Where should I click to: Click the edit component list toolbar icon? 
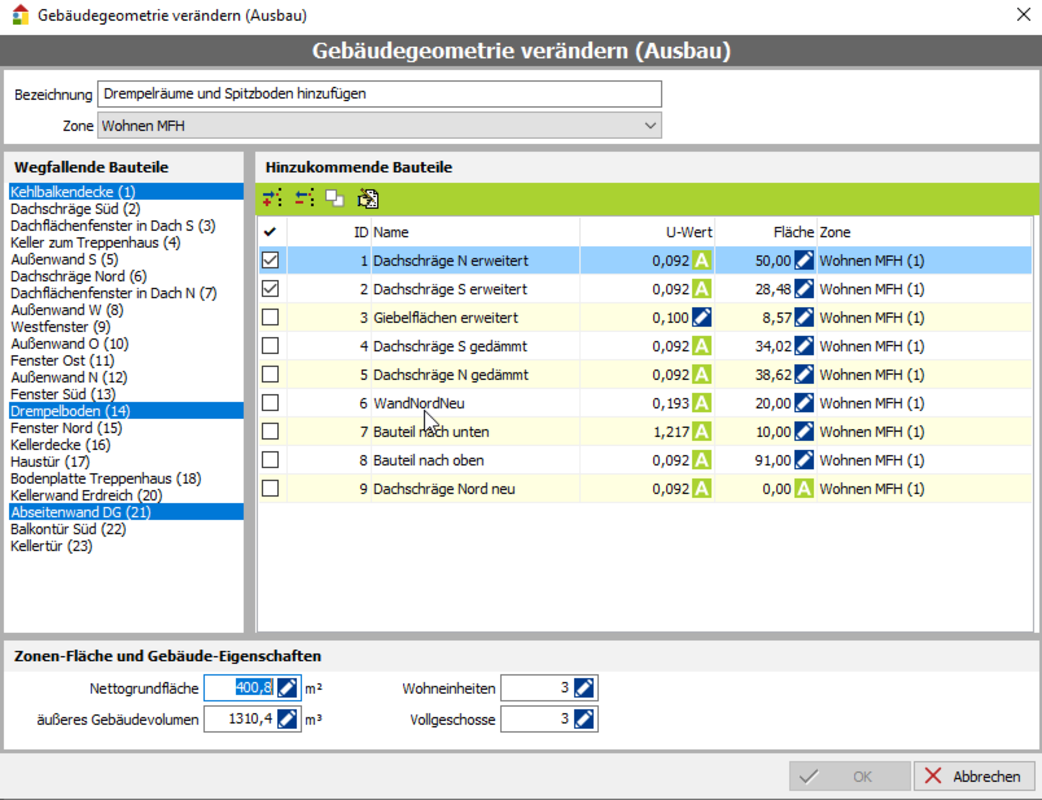click(367, 198)
